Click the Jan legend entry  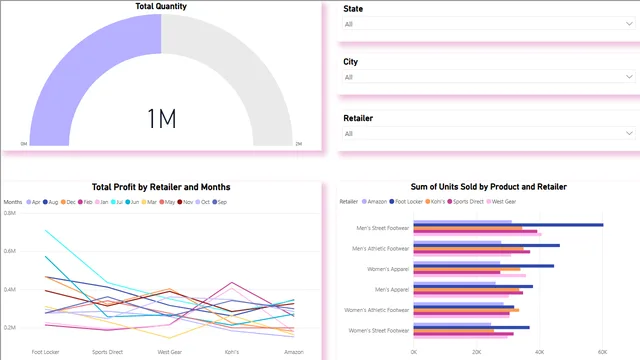[102, 202]
